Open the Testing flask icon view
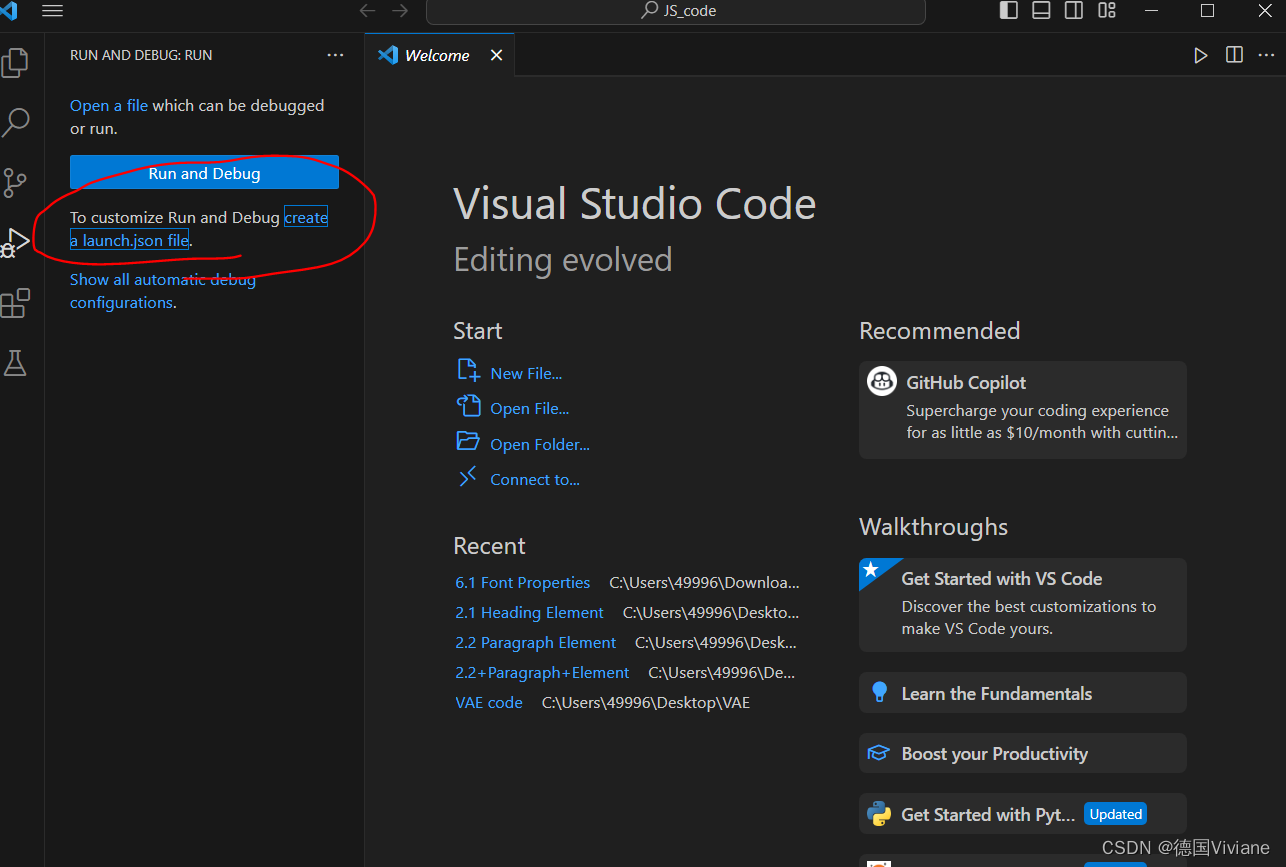 coord(15,363)
